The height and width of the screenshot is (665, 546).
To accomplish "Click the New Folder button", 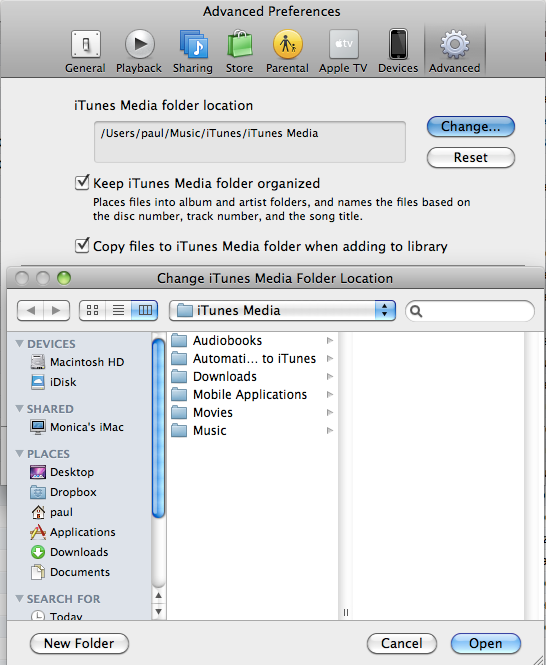I will point(79,643).
